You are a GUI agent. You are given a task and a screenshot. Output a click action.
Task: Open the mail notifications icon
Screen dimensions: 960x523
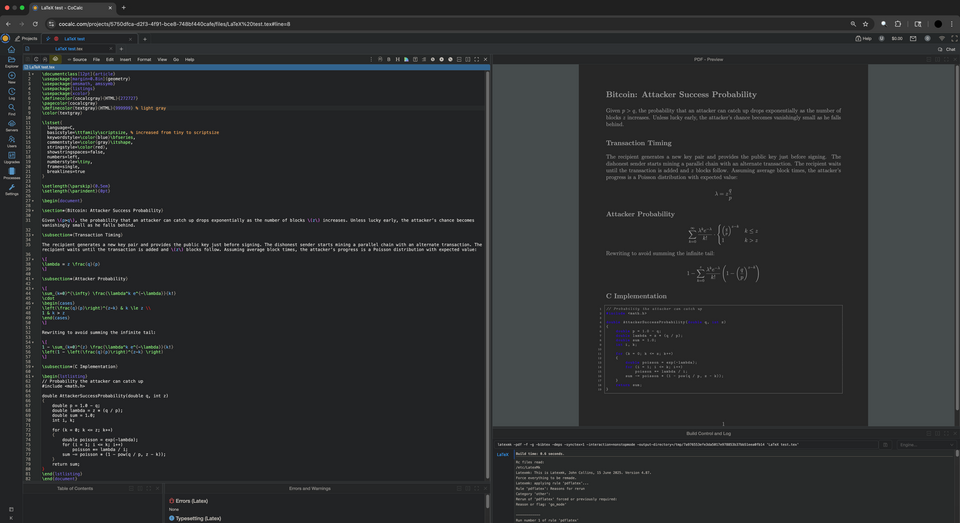(x=913, y=39)
